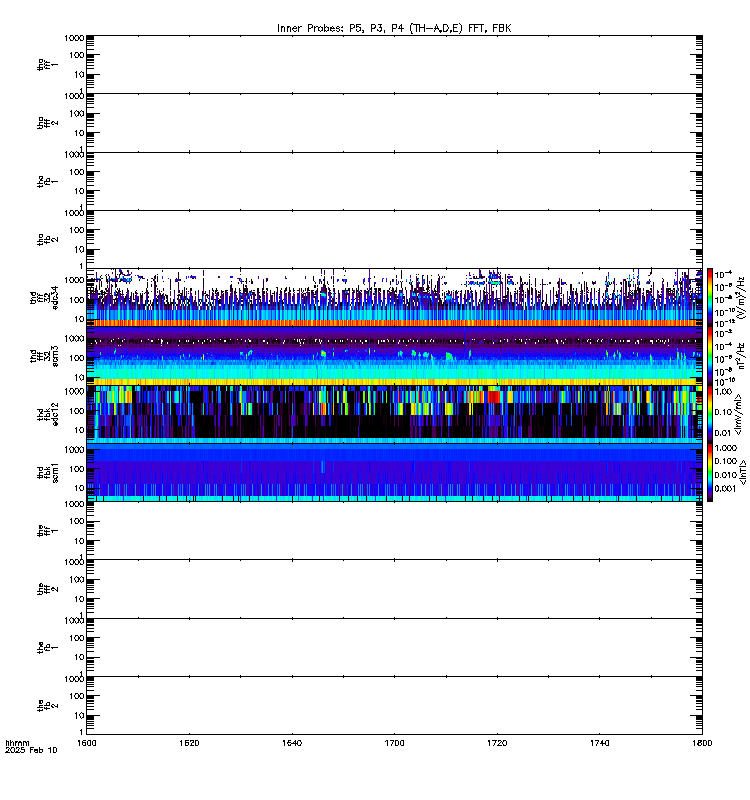
Task: Click the 'the fff 2' panel label
Action: coord(47,589)
